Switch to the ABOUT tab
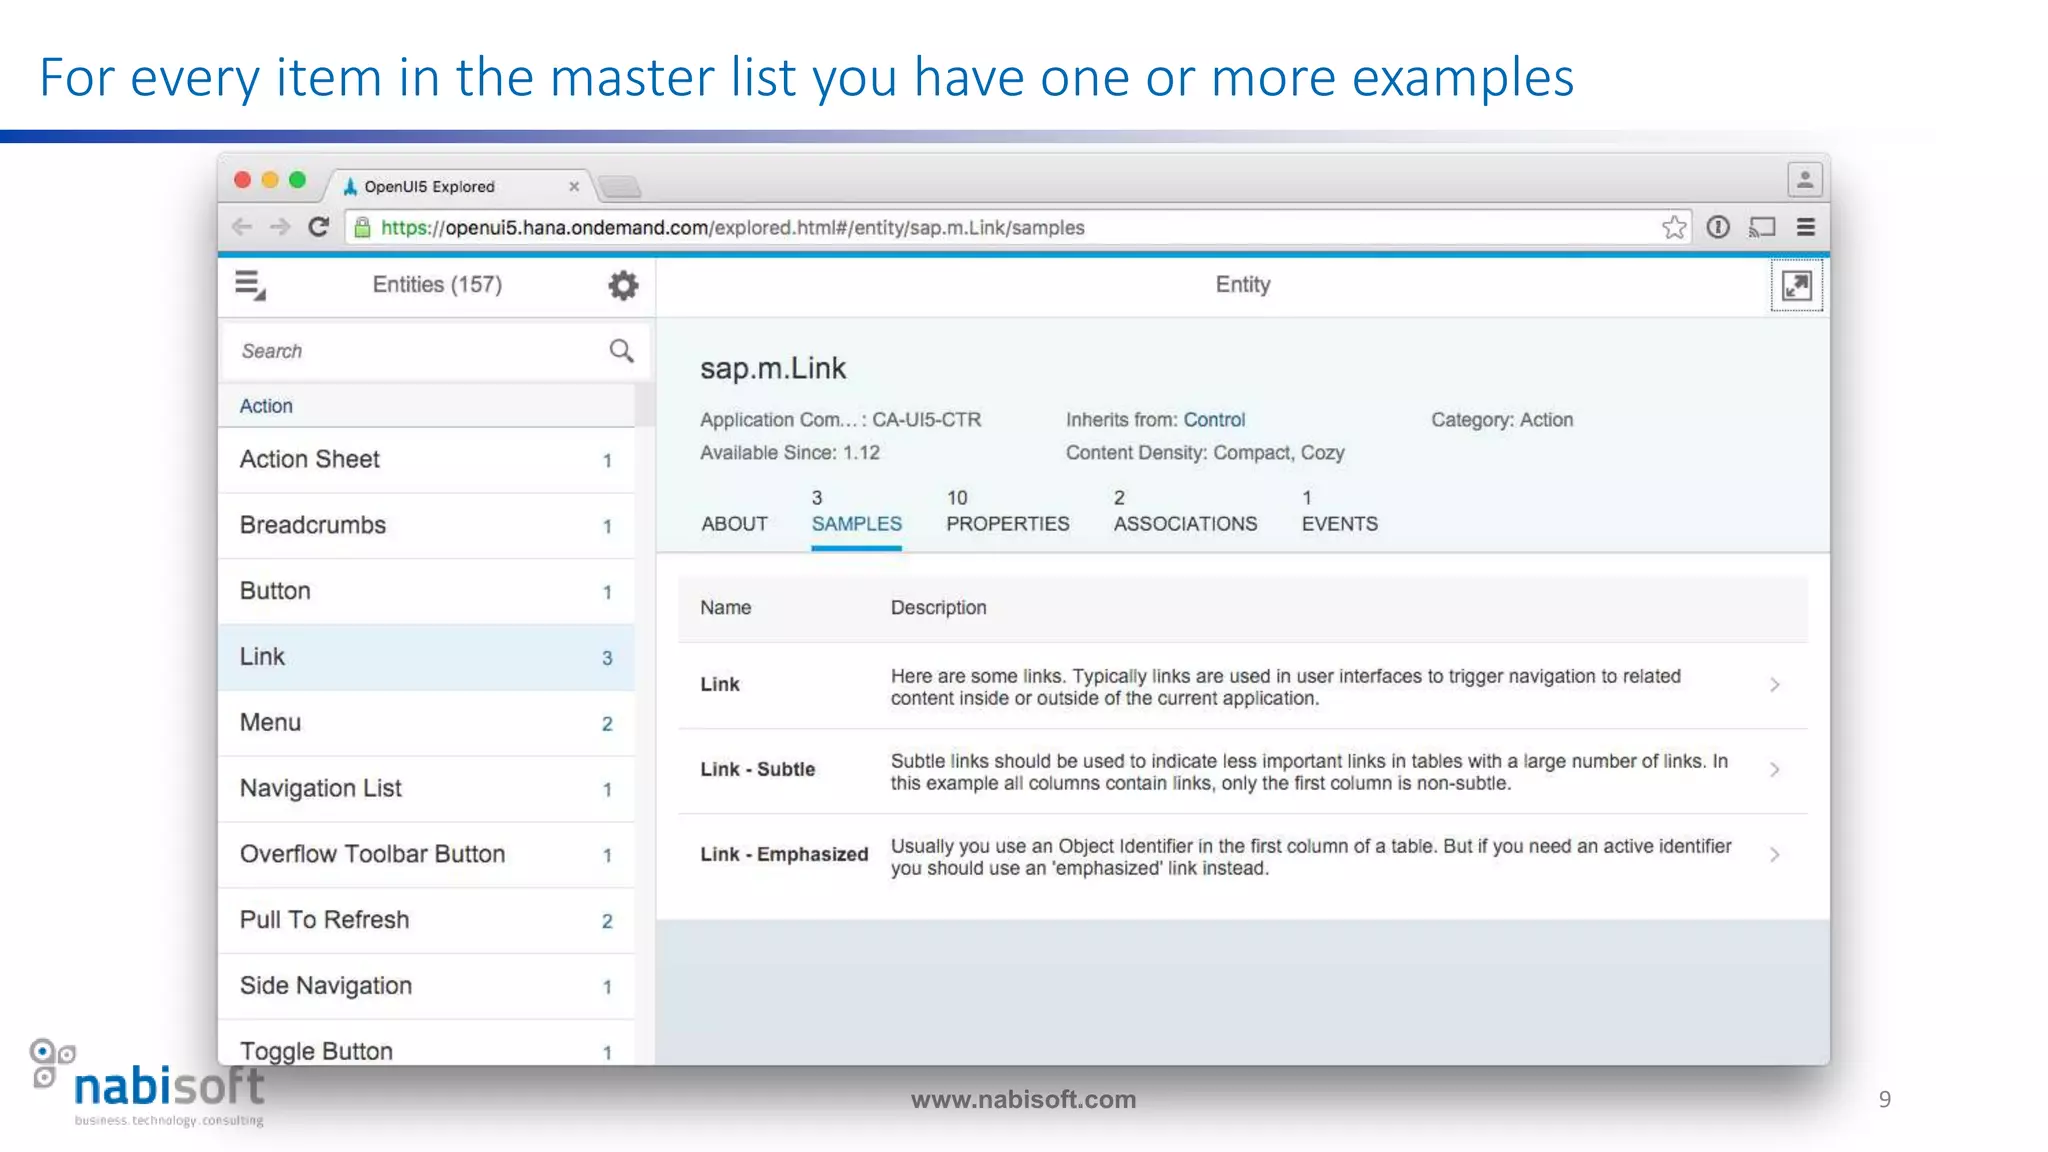 click(735, 523)
